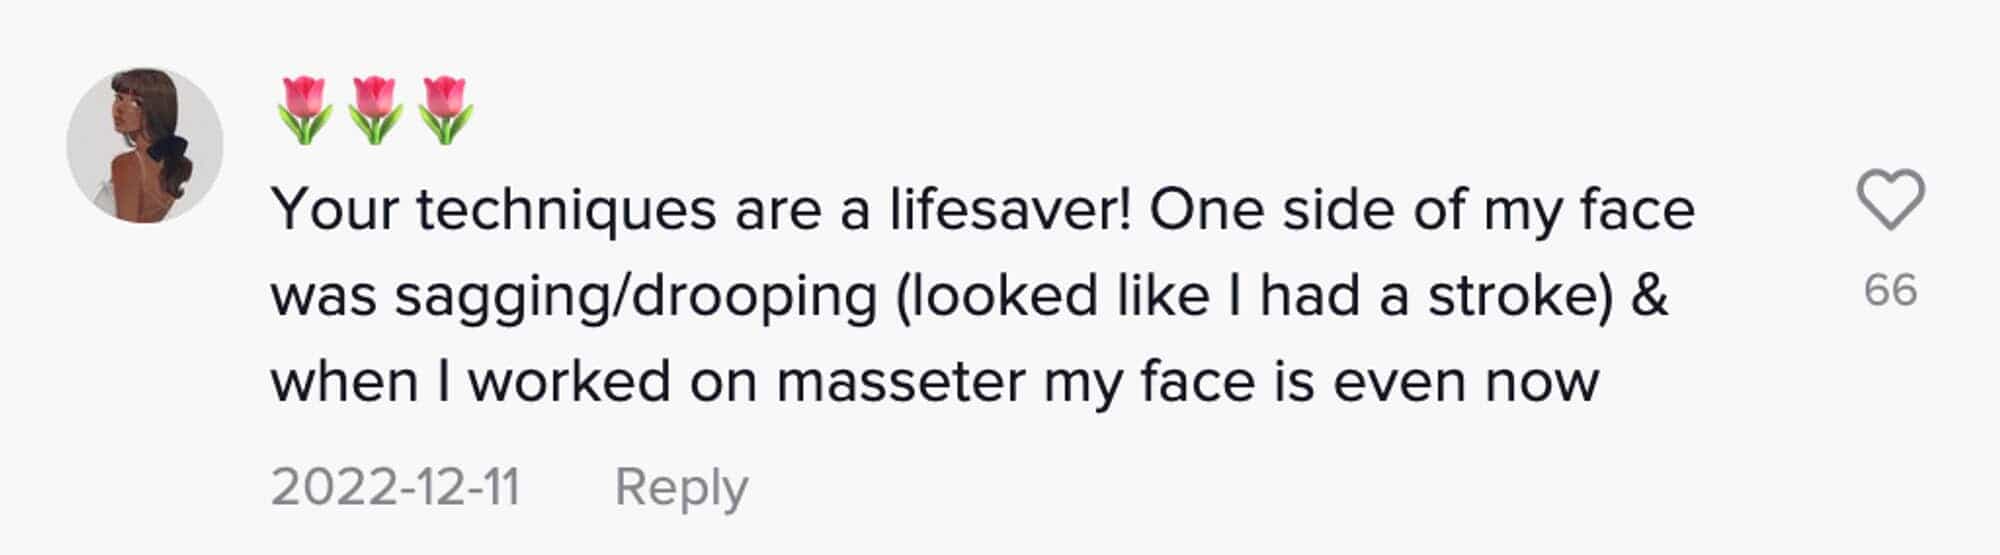Click the ampersand ending the second line
The width and height of the screenshot is (2000, 555).
(x=1650, y=297)
